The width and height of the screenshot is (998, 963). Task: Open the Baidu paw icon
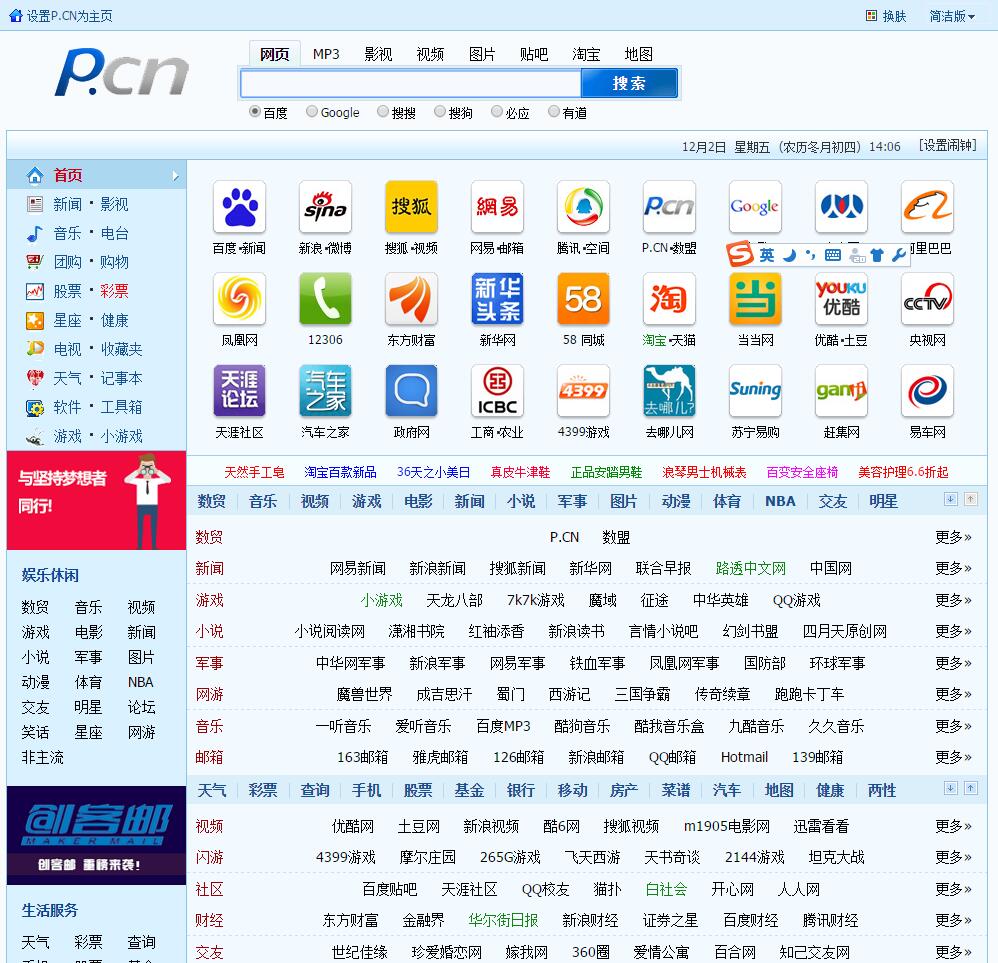pos(239,207)
